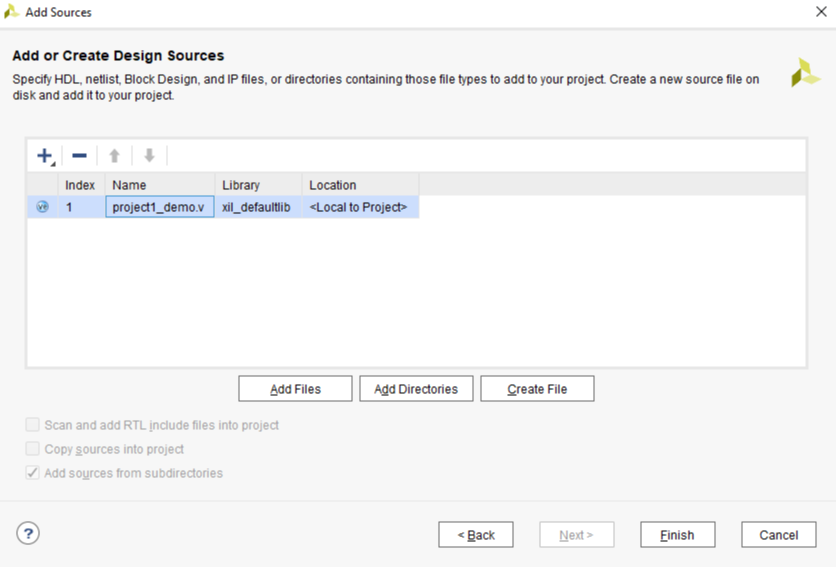Open the xil_defaultlib library cell dropdown
The width and height of the screenshot is (837, 567).
coord(257,207)
